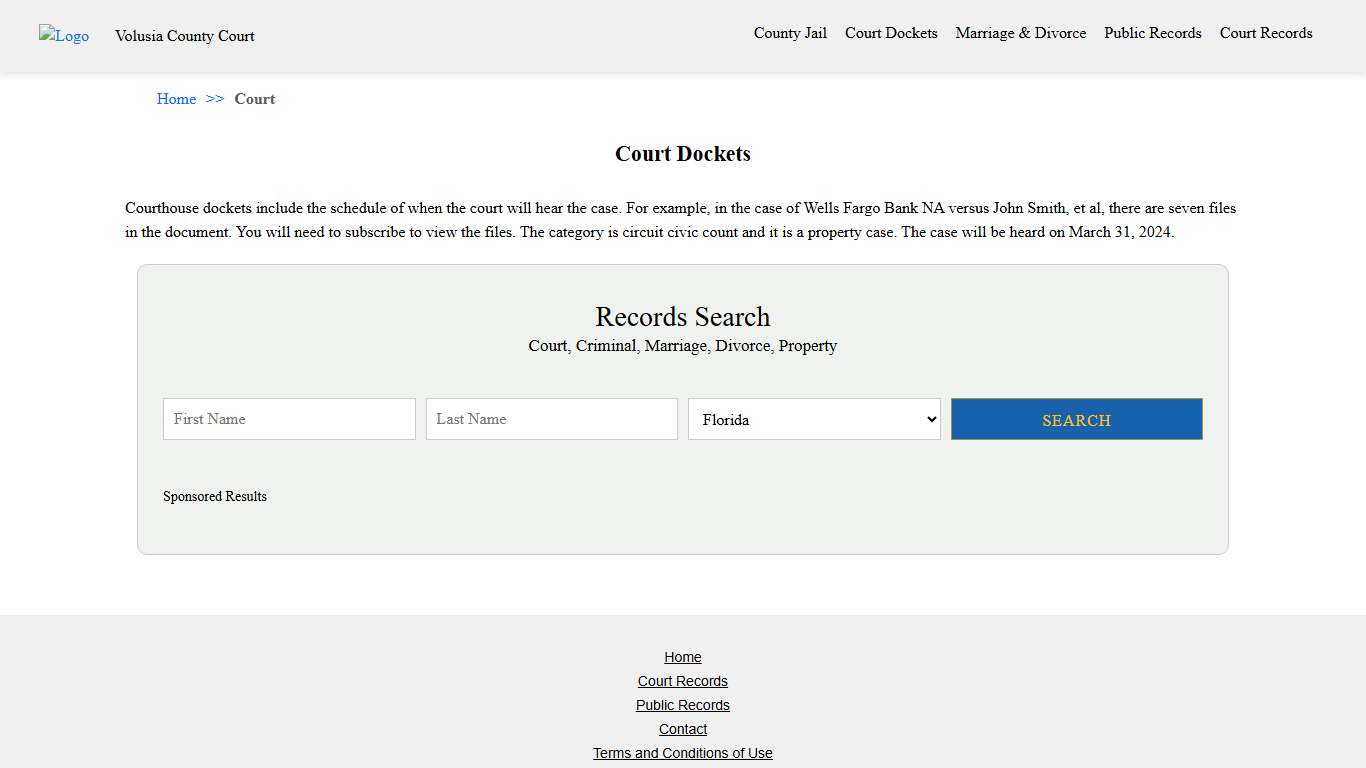This screenshot has width=1366, height=768.
Task: Click the Records Search heading
Action: tap(683, 317)
